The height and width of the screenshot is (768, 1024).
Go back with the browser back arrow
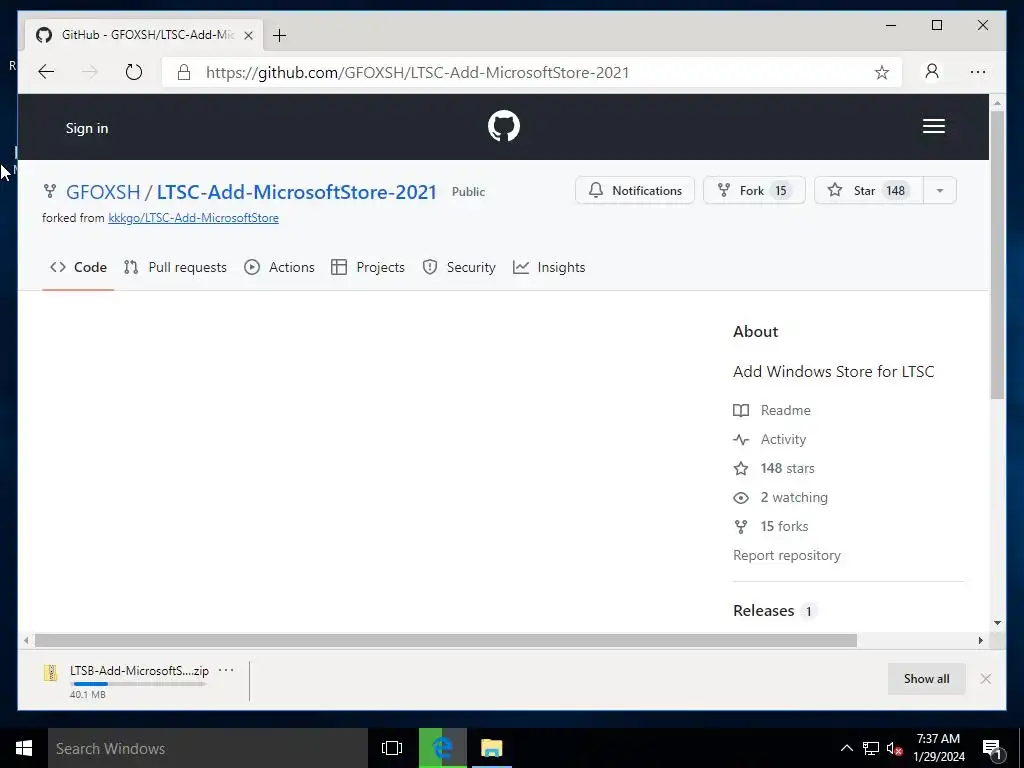pos(46,72)
